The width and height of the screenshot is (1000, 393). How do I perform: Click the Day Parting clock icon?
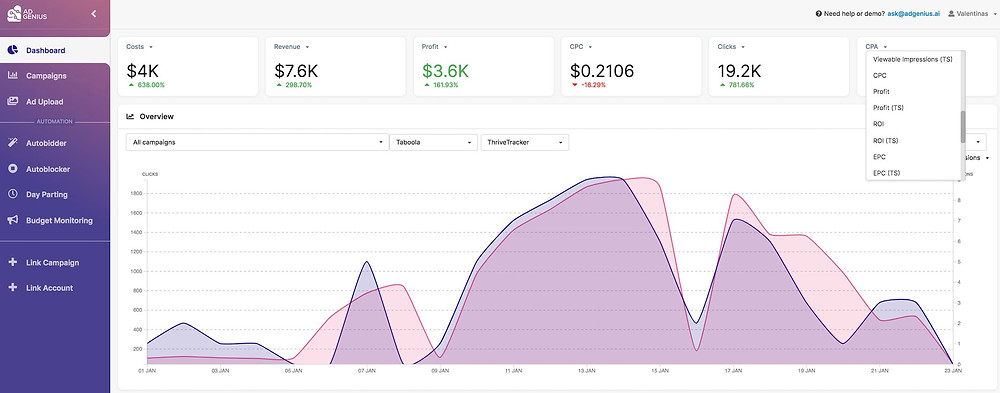coord(12,194)
